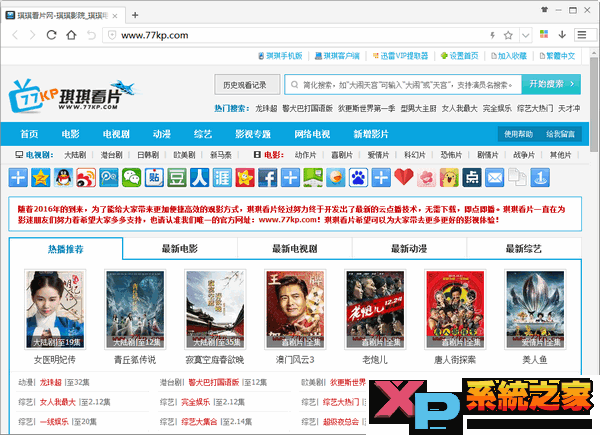Share to WeChat icon
The height and width of the screenshot is (435, 600).
132,178
